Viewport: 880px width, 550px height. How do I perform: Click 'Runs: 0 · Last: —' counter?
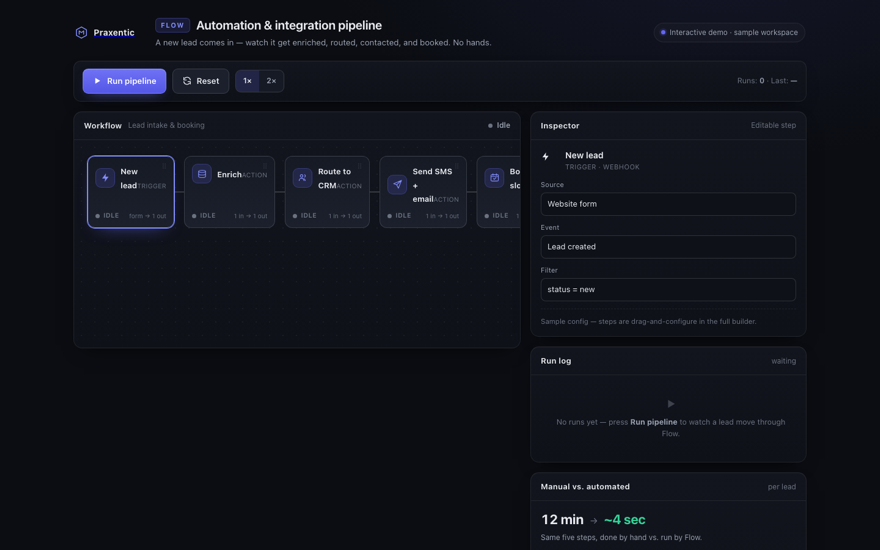pos(767,81)
